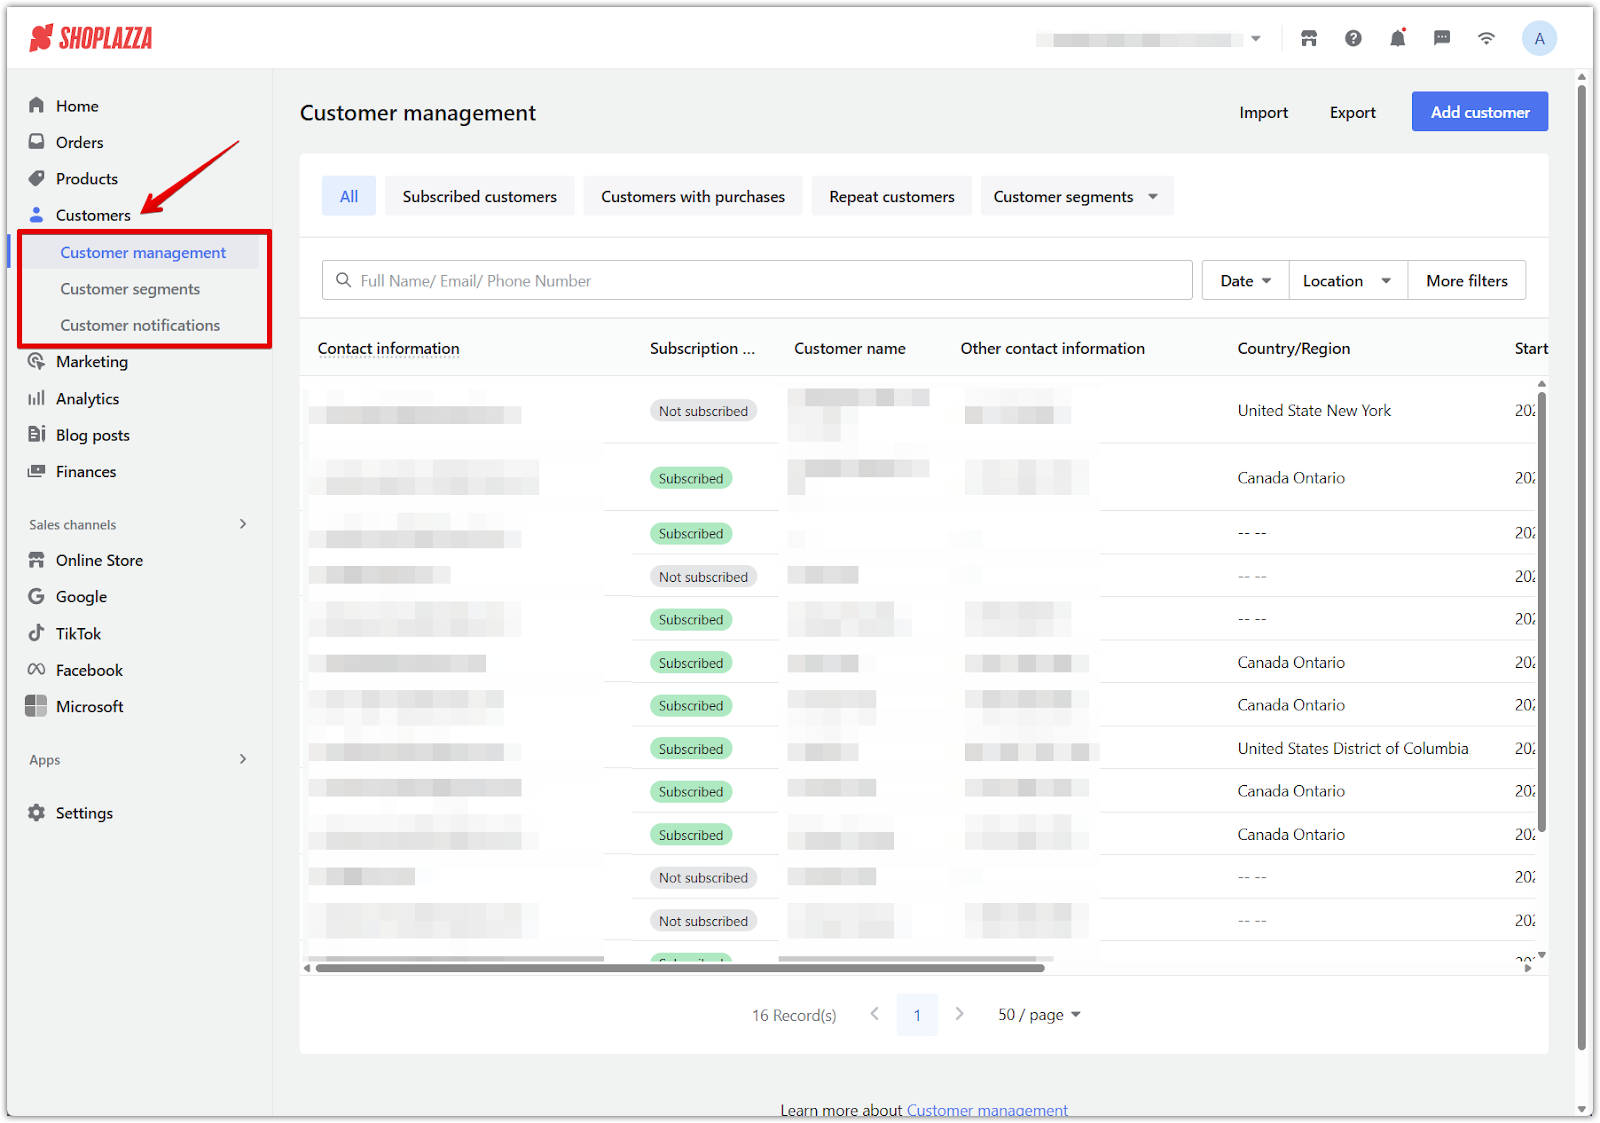Expand the Customer segments tab dropdown arrow
This screenshot has width=1600, height=1123.
point(1153,197)
